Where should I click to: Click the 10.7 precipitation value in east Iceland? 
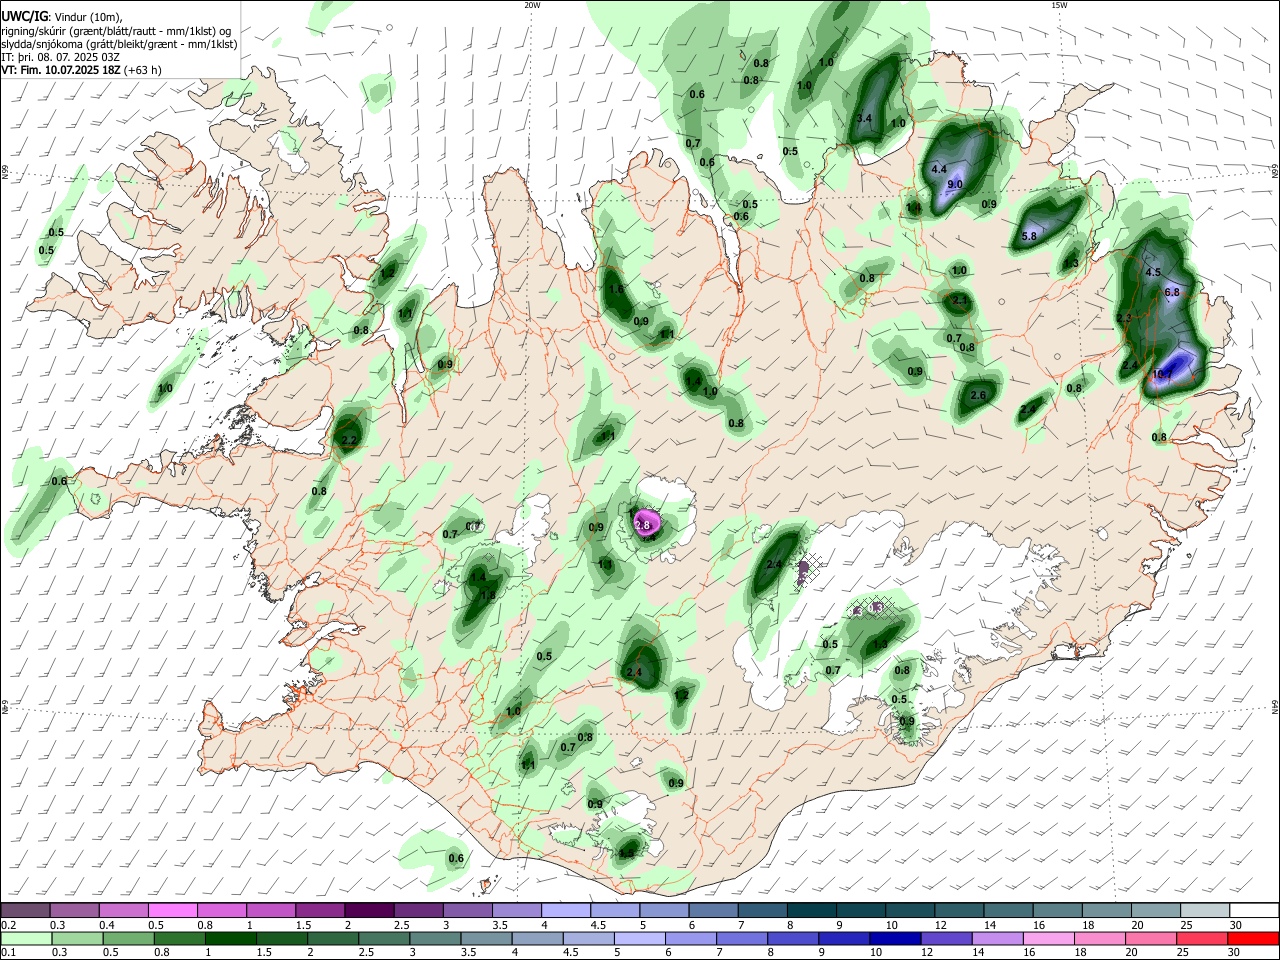click(1163, 374)
